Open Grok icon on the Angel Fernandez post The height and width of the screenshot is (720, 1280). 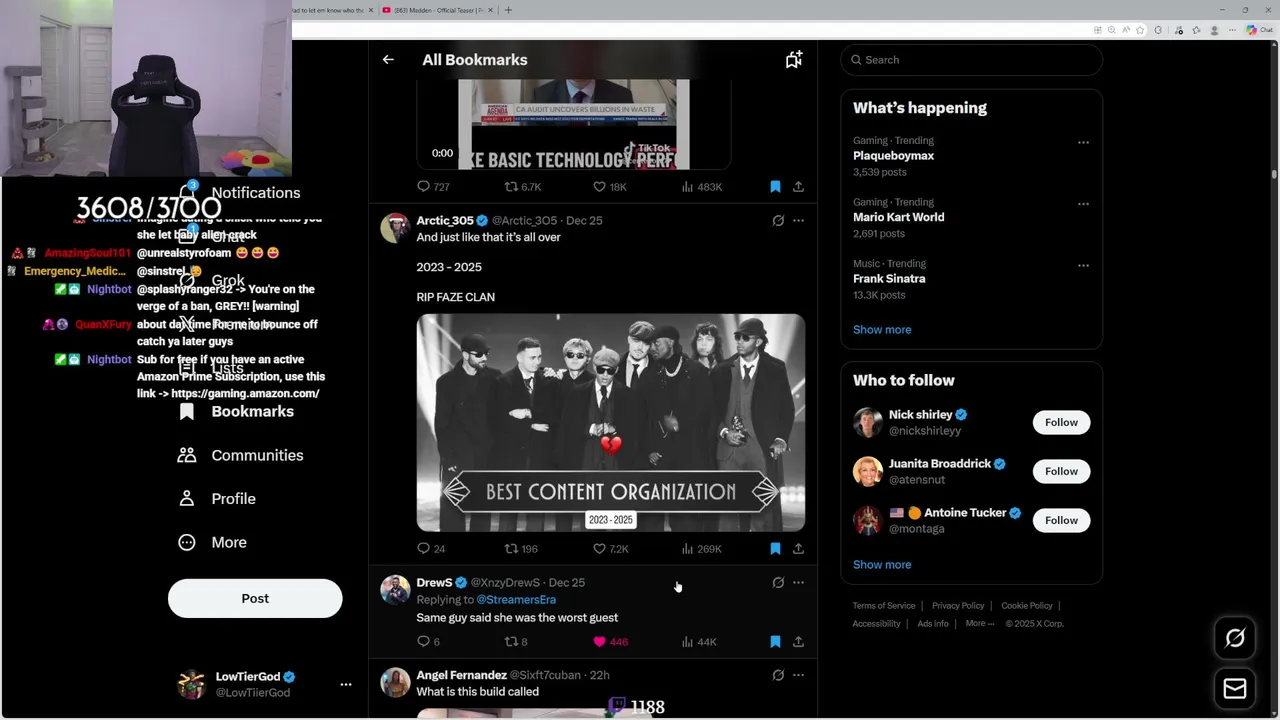click(778, 676)
